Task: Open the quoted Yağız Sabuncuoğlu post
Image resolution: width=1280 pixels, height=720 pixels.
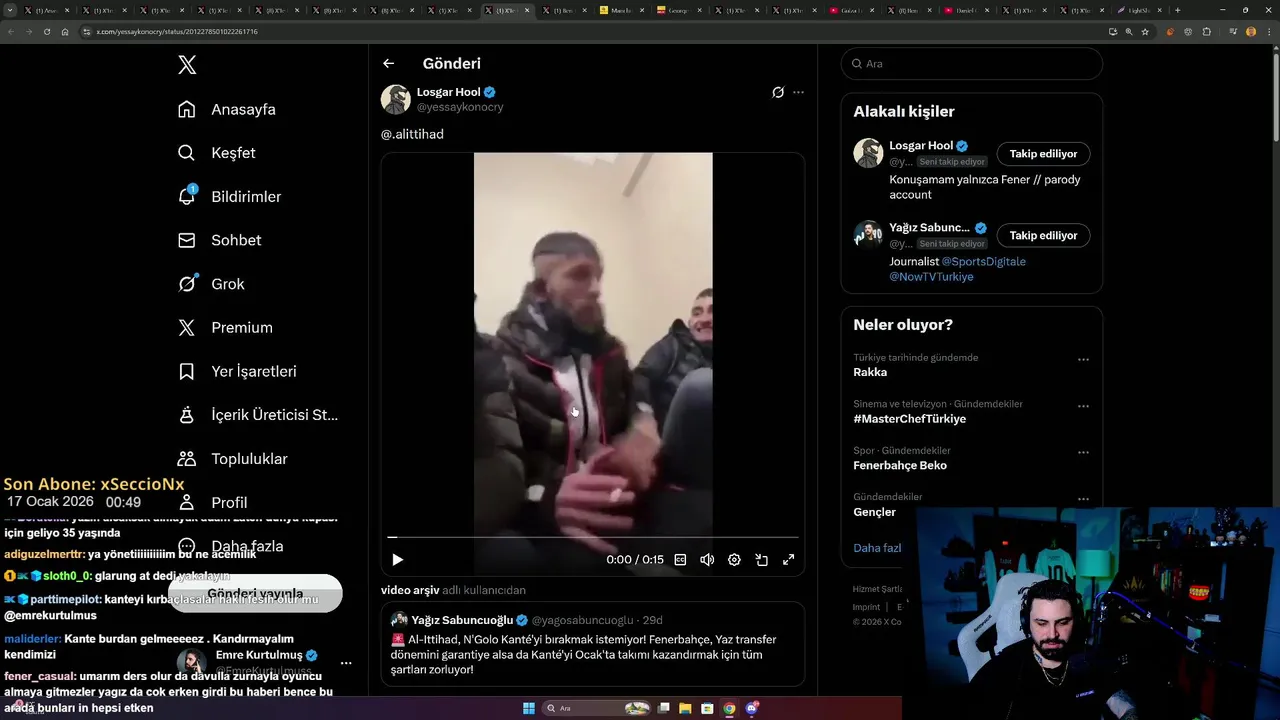Action: pos(593,644)
